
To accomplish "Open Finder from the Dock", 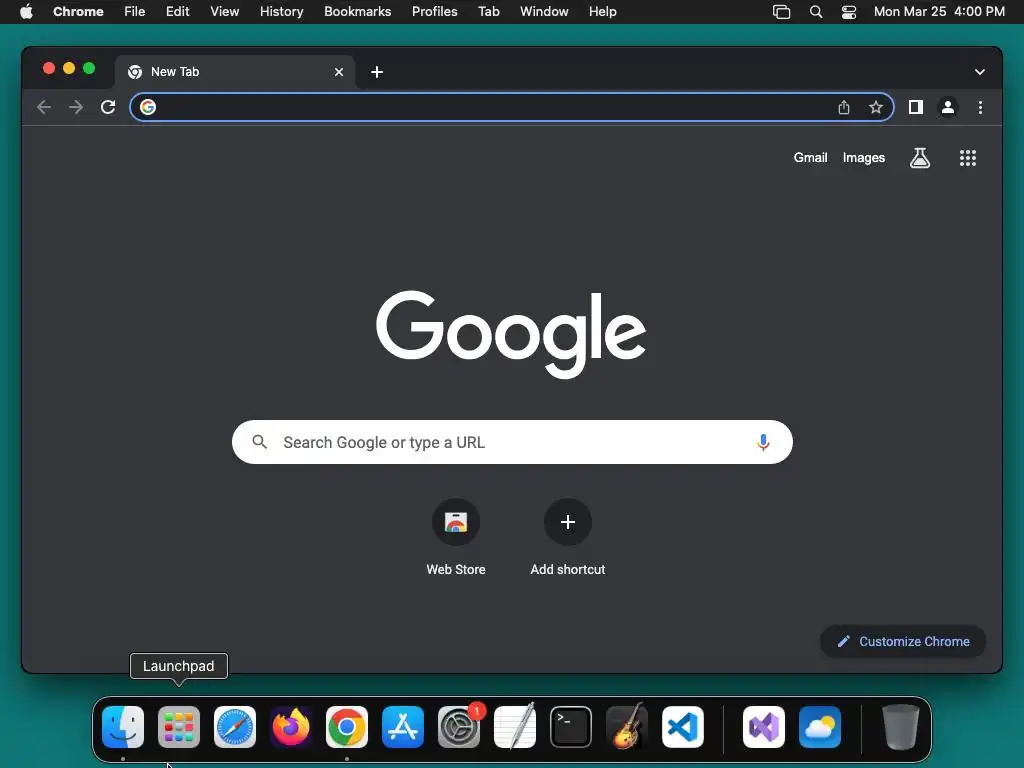I will pos(123,727).
